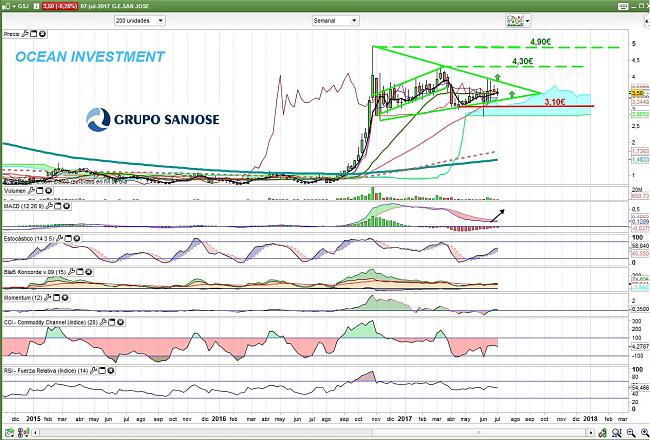Show instrument info with the 'i' icon
The height and width of the screenshot is (440, 650).
pos(36,6)
